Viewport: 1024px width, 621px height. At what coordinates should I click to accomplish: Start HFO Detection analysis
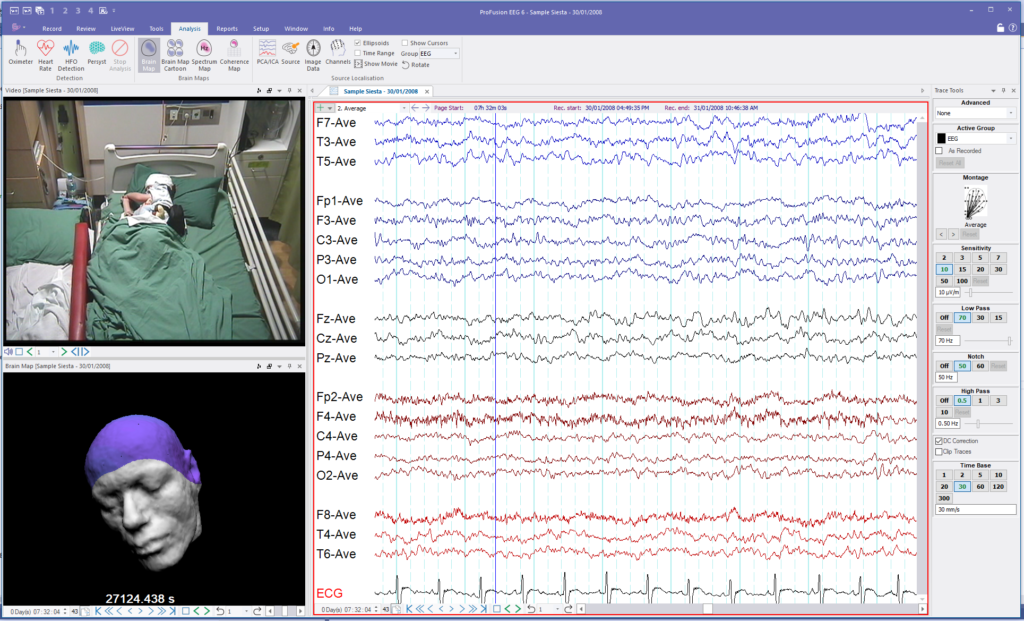[71, 55]
